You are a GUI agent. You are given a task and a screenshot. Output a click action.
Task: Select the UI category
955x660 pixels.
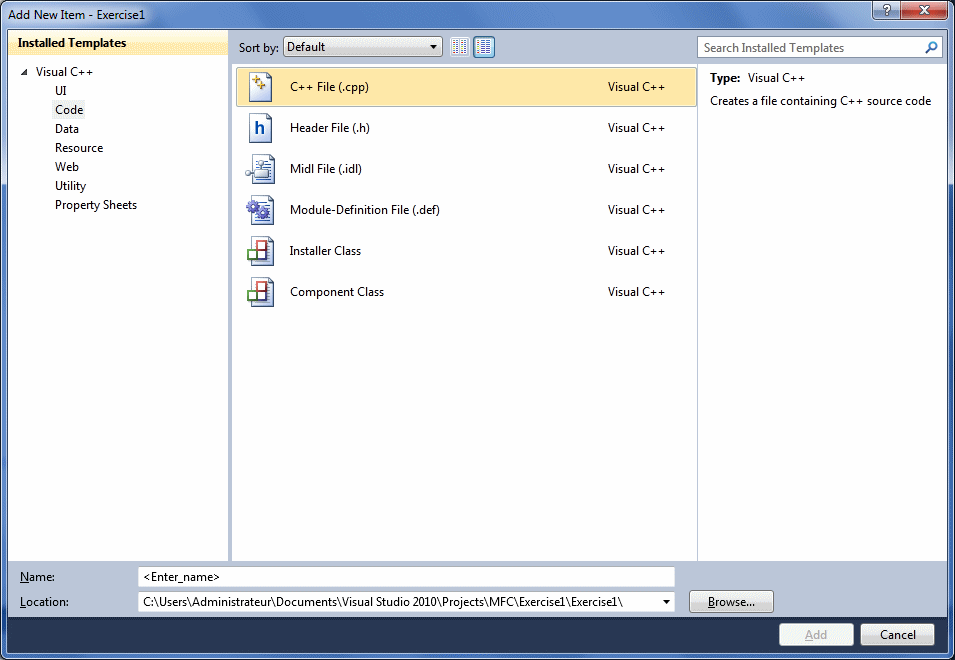point(61,90)
